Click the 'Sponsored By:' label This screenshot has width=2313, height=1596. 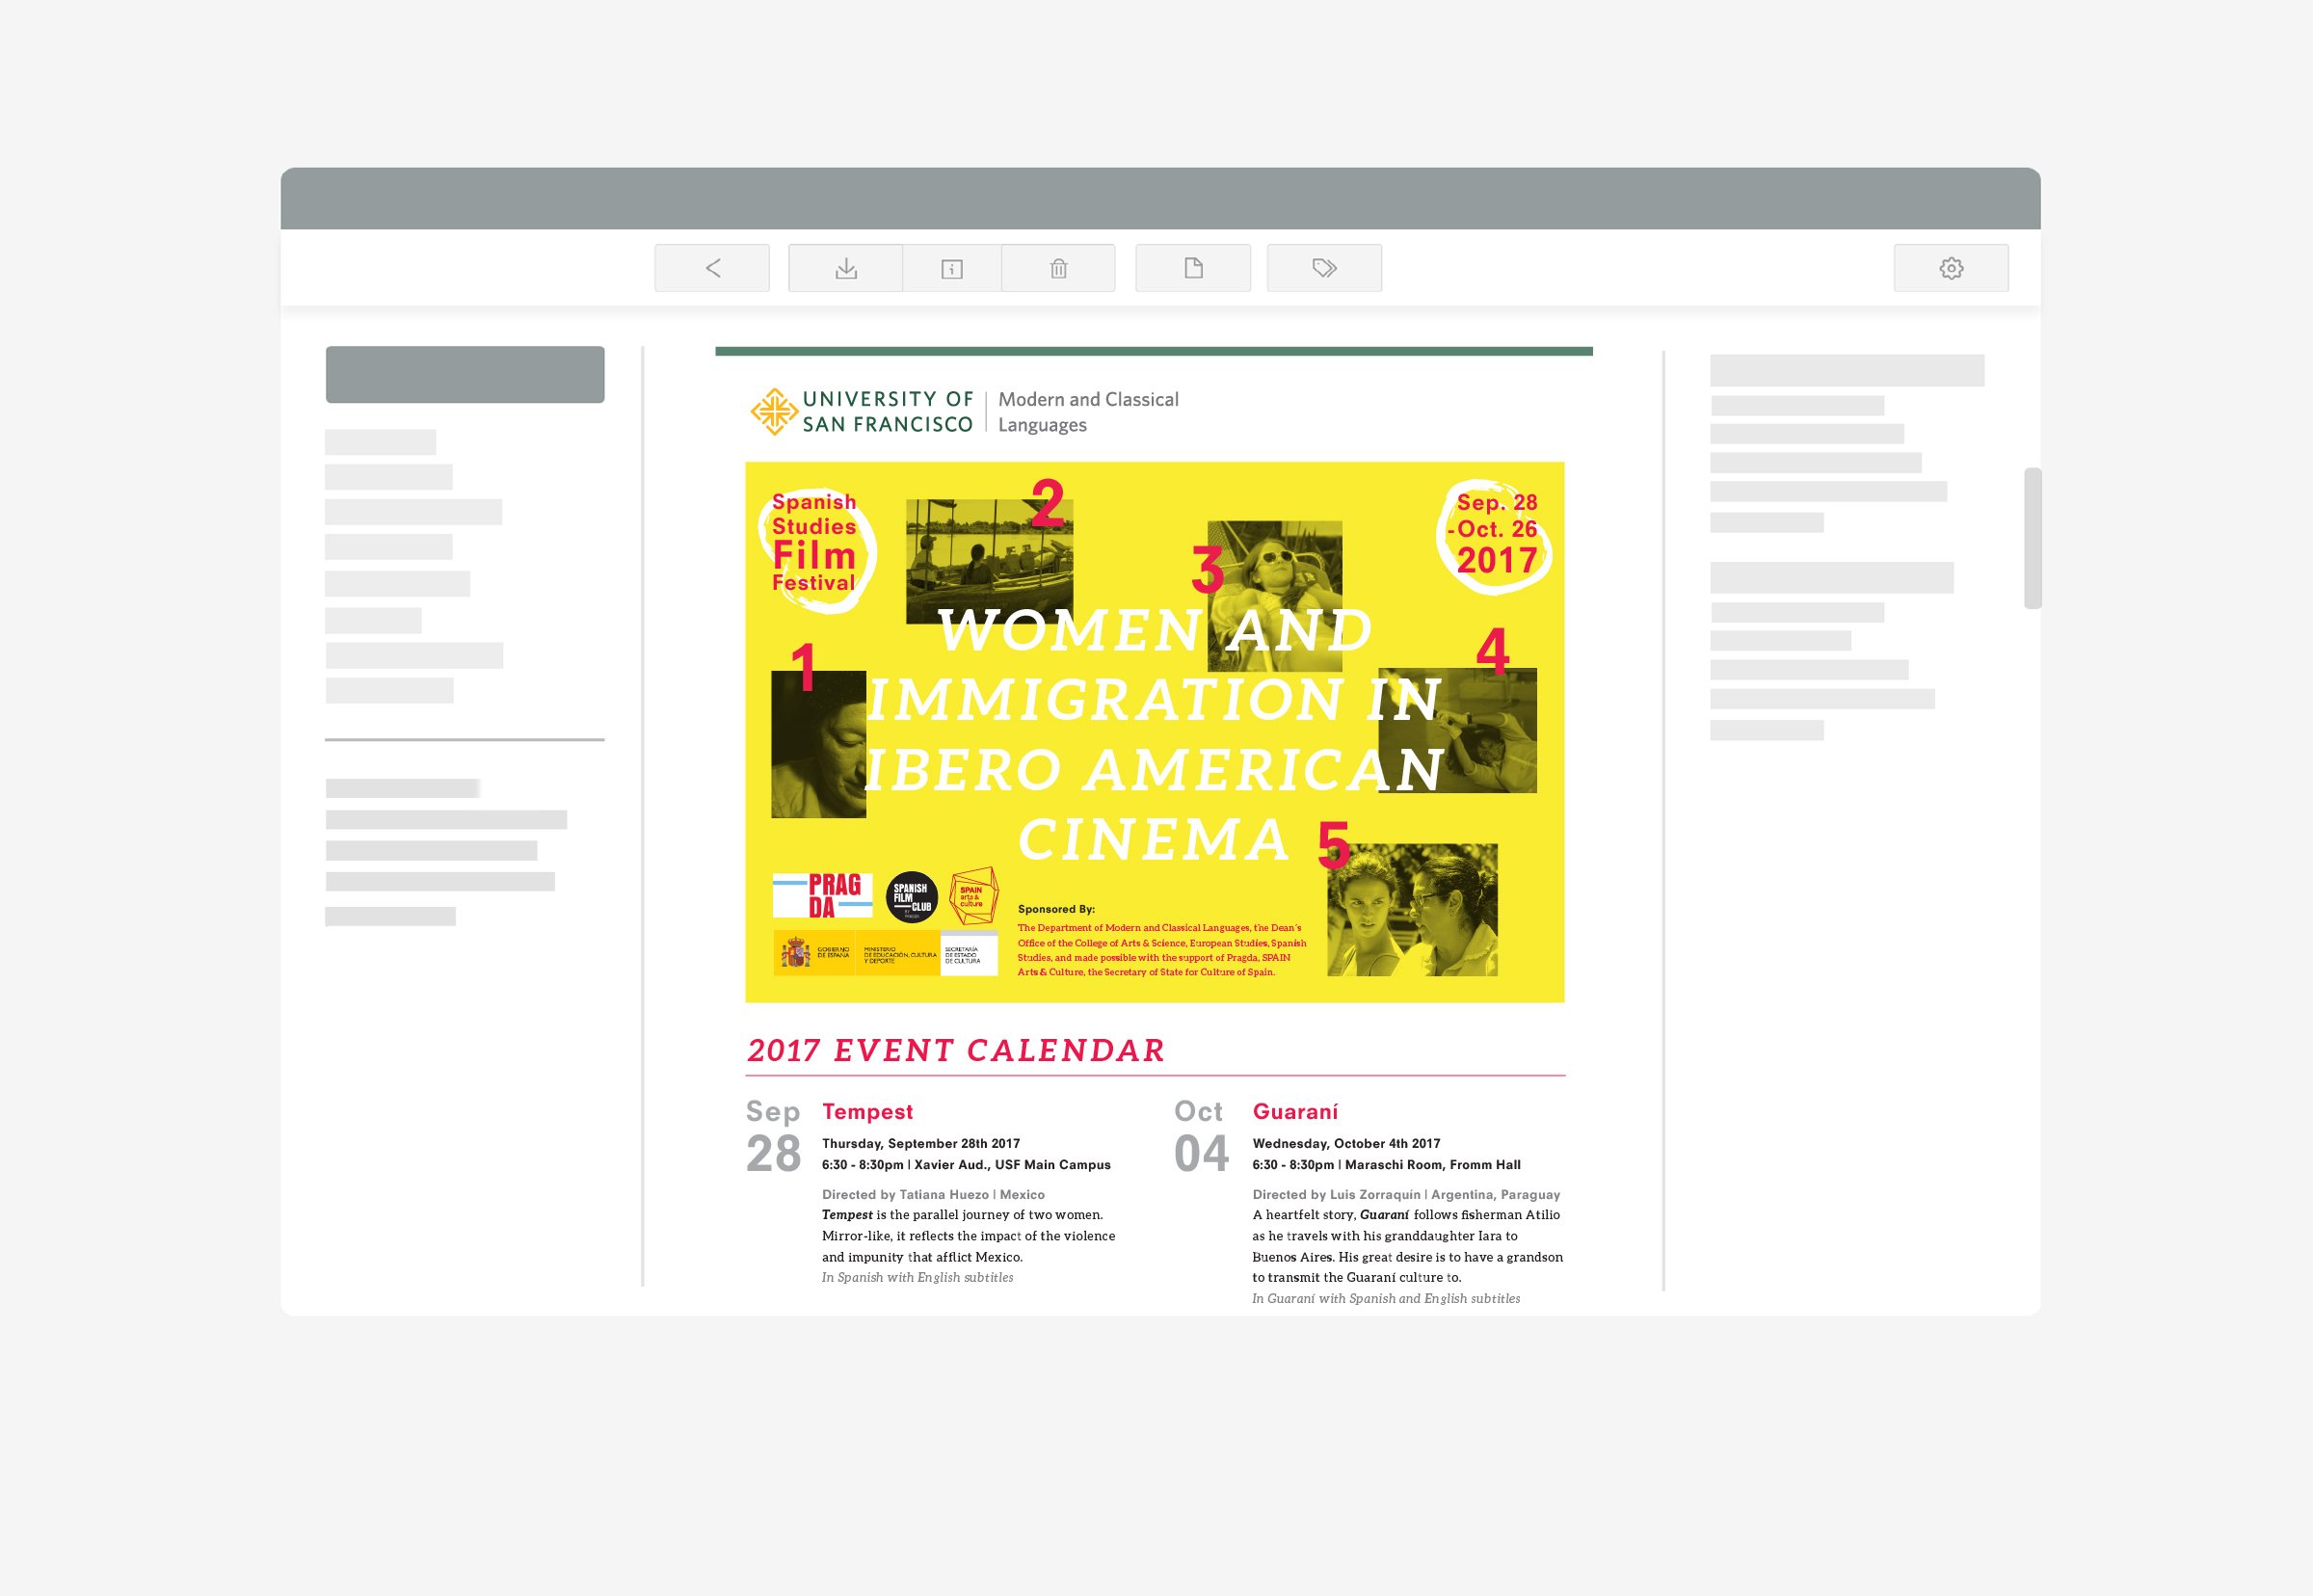1056,909
